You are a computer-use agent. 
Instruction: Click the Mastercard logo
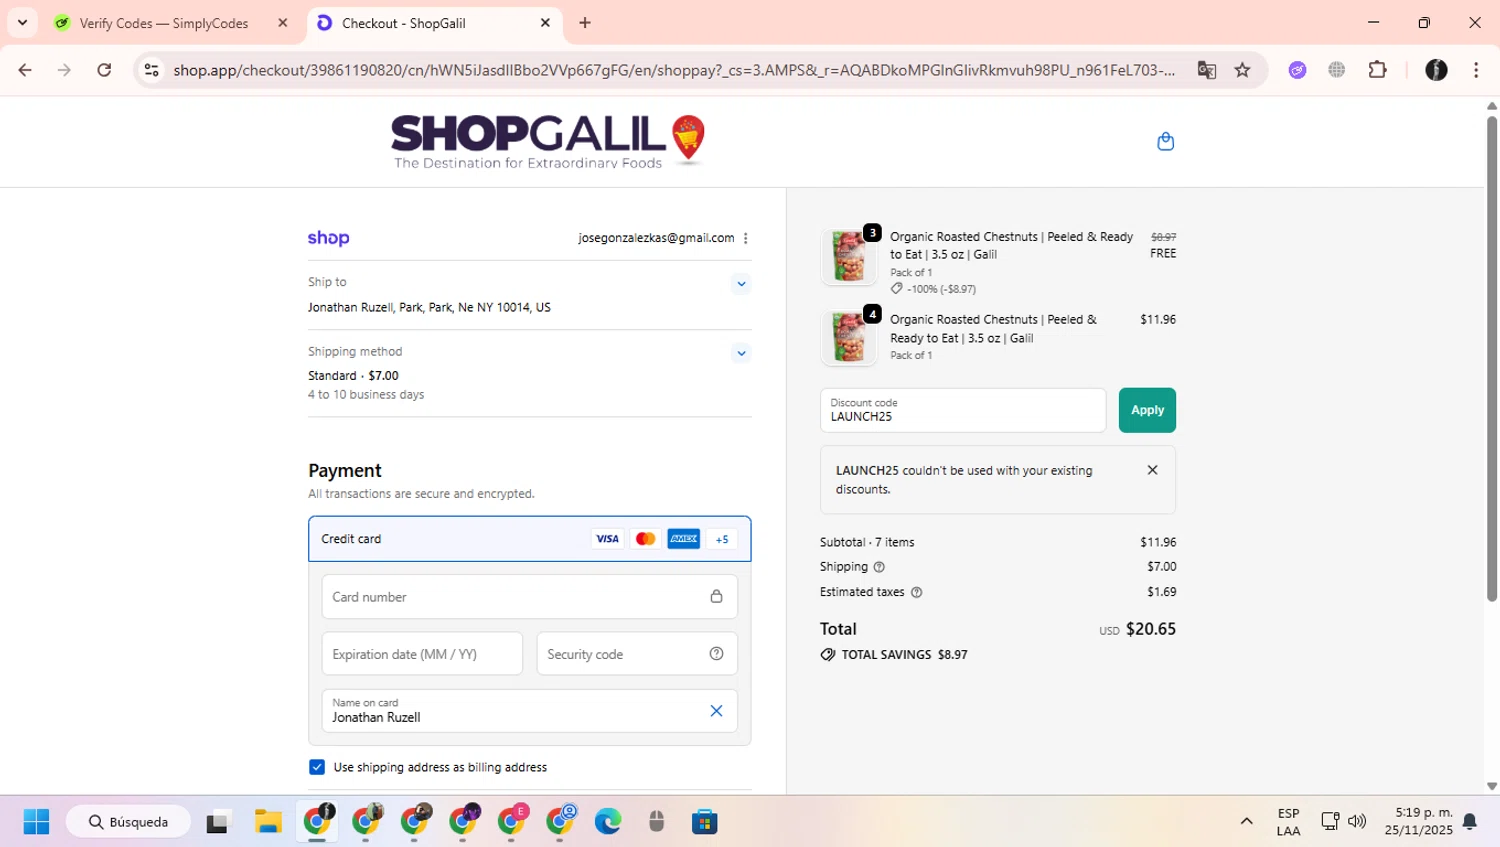click(646, 539)
